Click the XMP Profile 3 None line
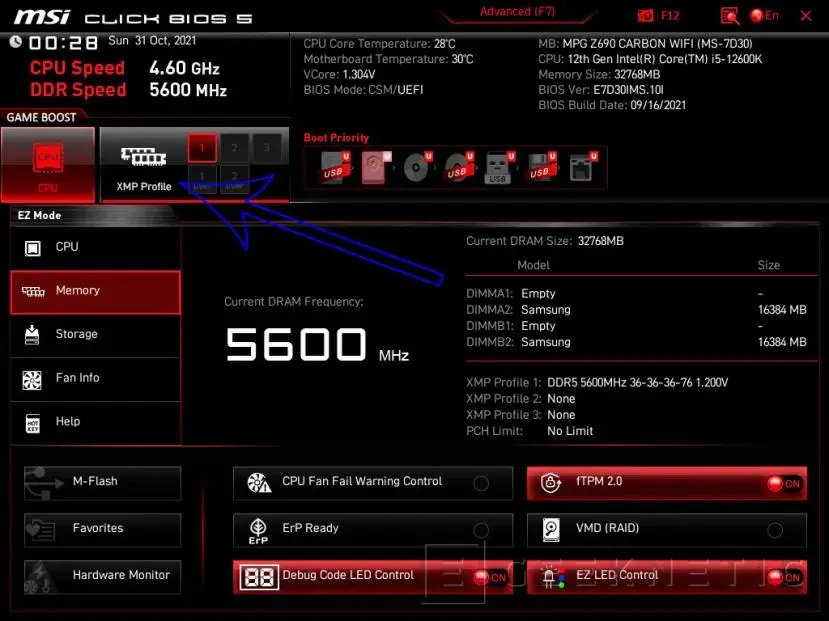Image resolution: width=829 pixels, height=621 pixels. point(520,415)
